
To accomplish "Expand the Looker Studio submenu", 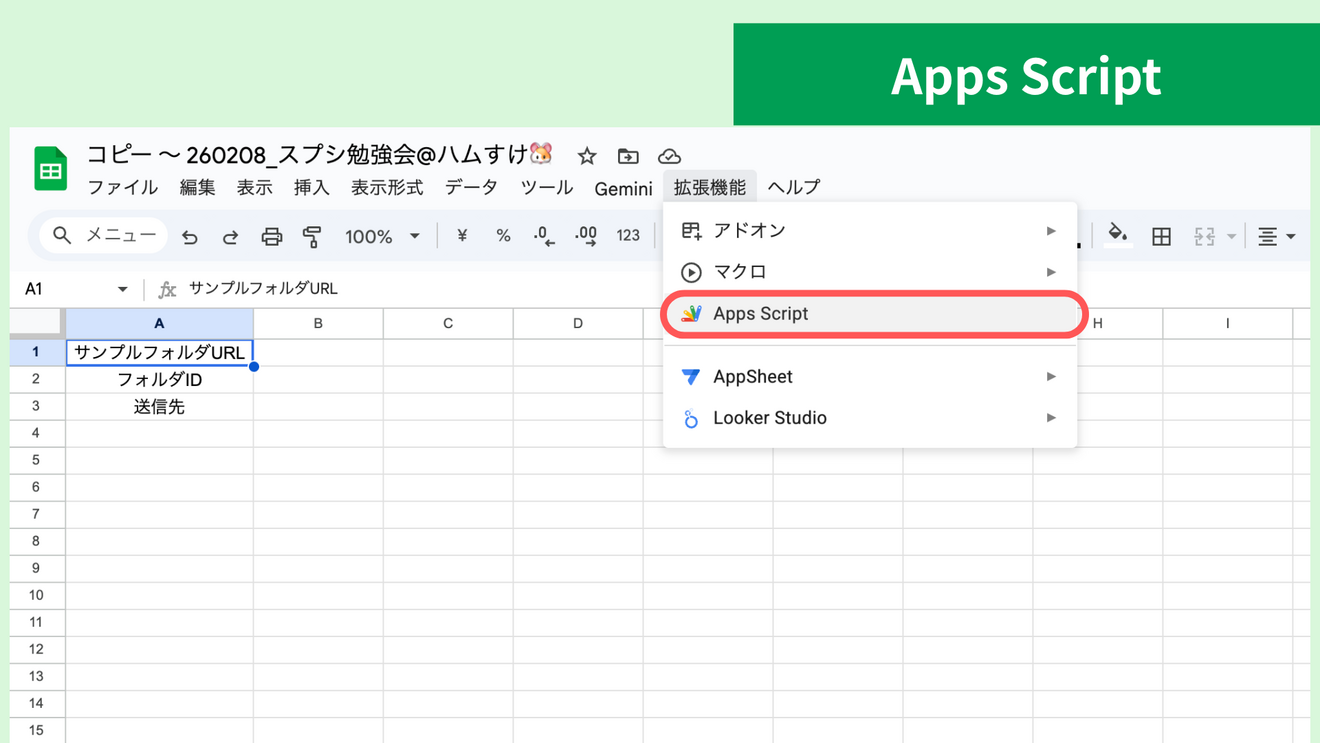I will click(x=870, y=418).
